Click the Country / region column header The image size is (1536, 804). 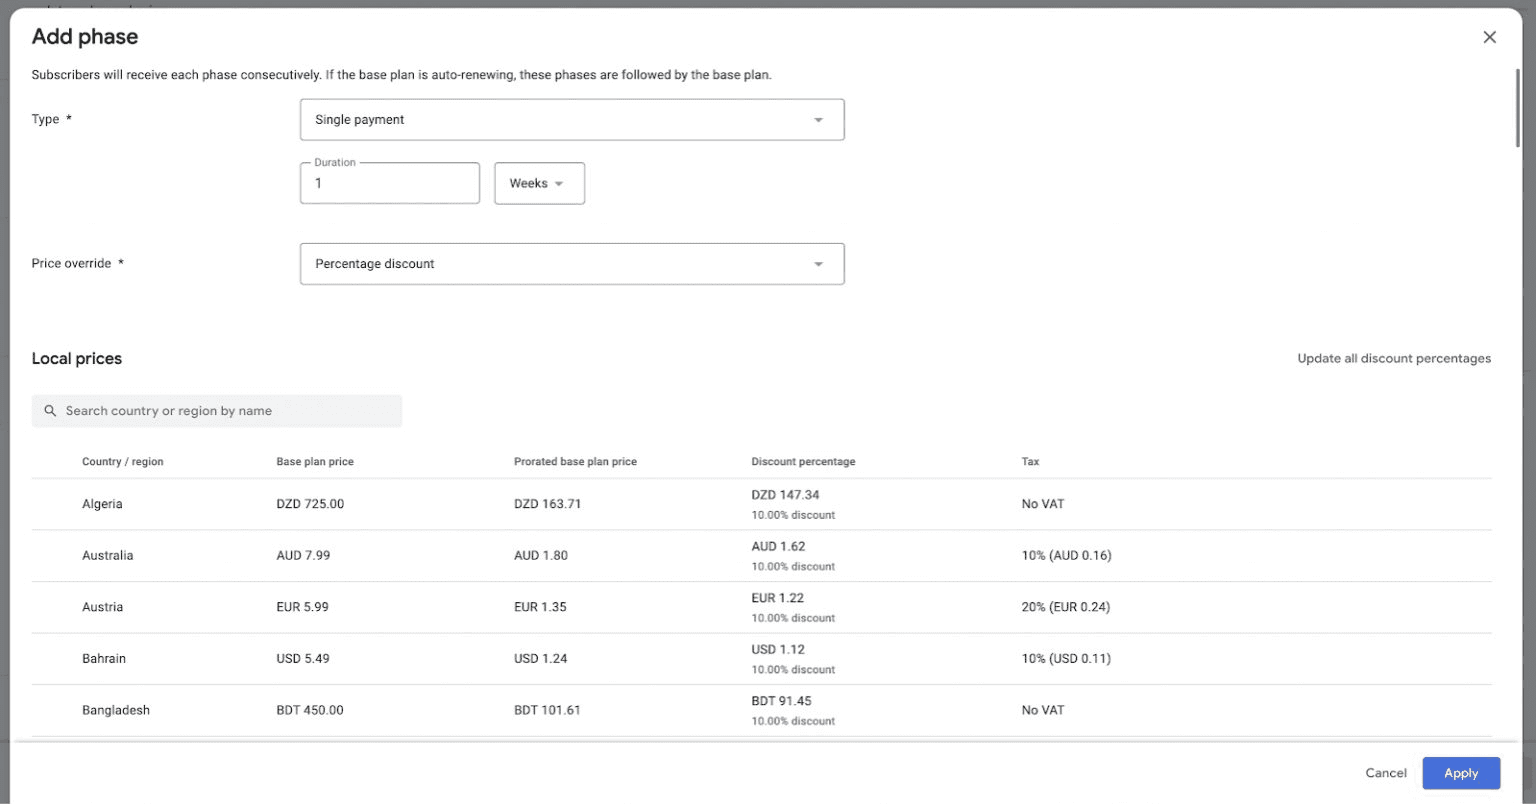[x=122, y=461]
